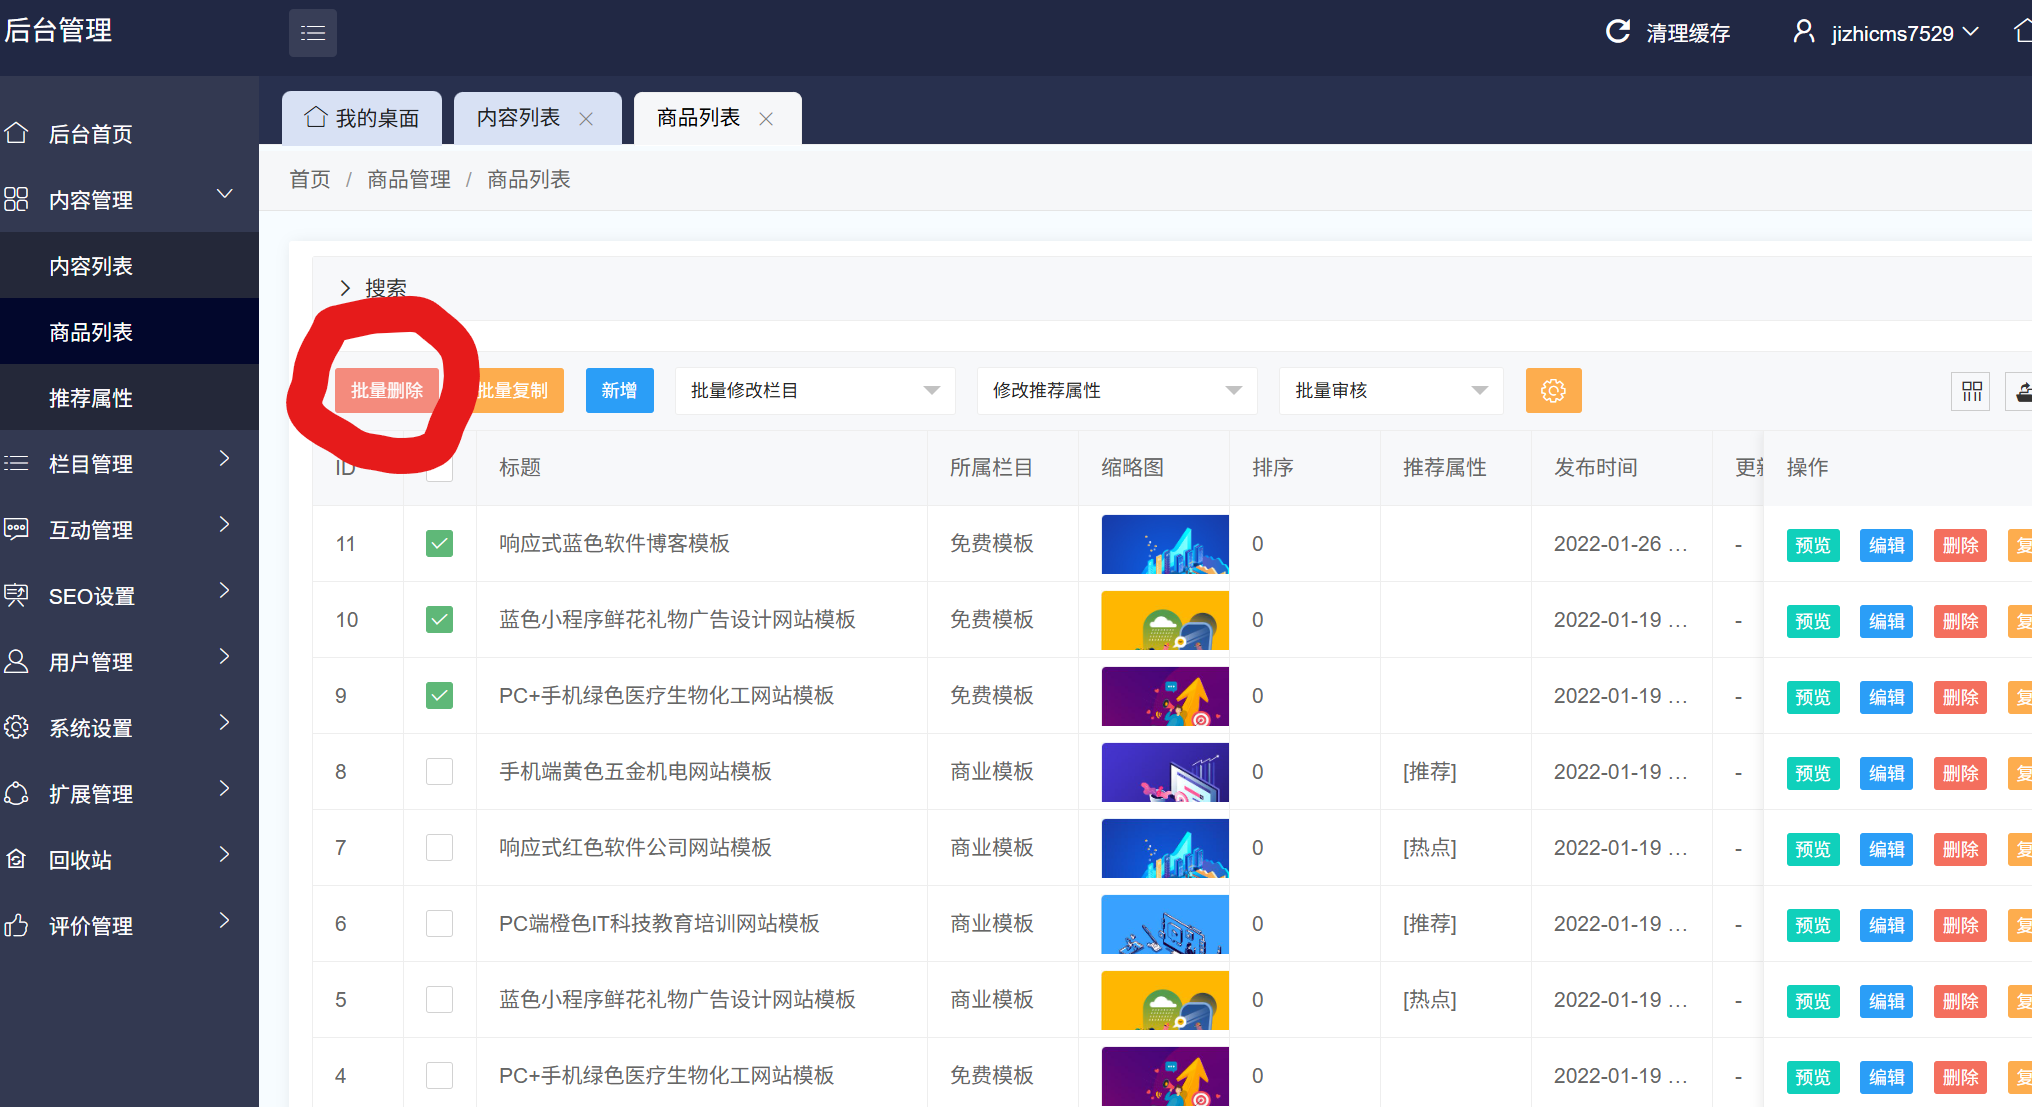Click the blue 新增 button
This screenshot has width=2032, height=1107.
click(x=619, y=391)
